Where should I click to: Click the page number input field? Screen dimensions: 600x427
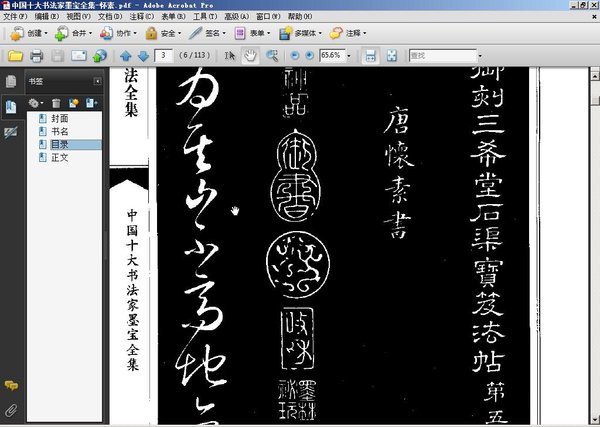163,55
